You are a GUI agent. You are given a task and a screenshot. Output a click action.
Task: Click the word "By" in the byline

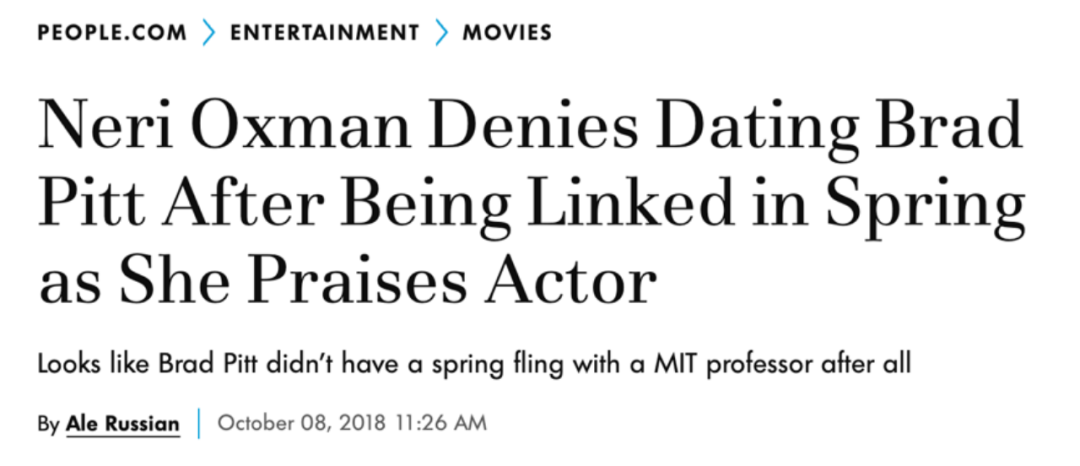48,424
